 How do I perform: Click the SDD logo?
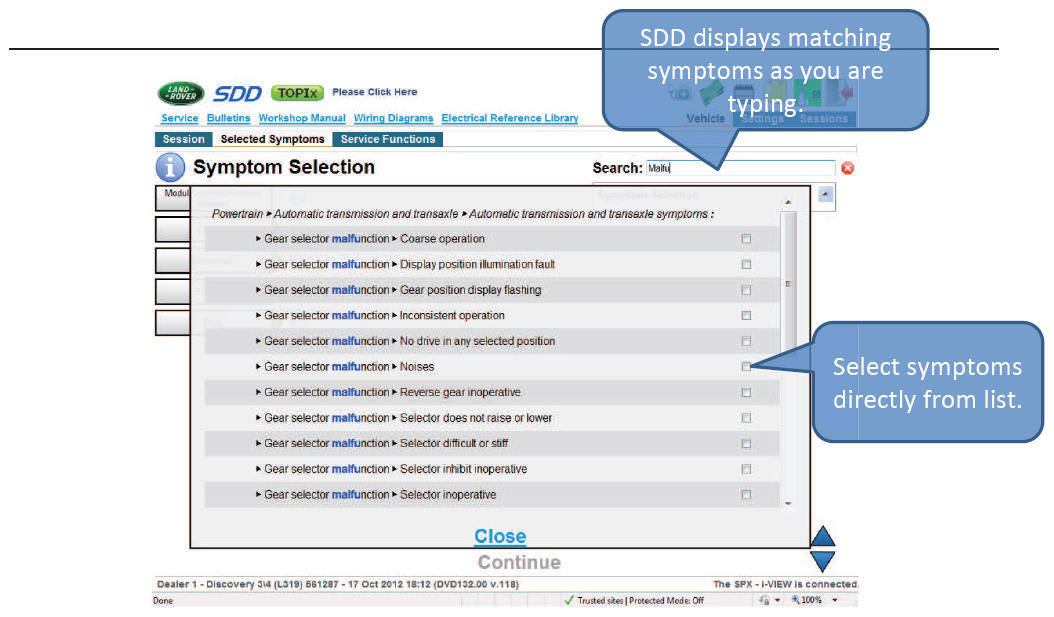click(237, 94)
